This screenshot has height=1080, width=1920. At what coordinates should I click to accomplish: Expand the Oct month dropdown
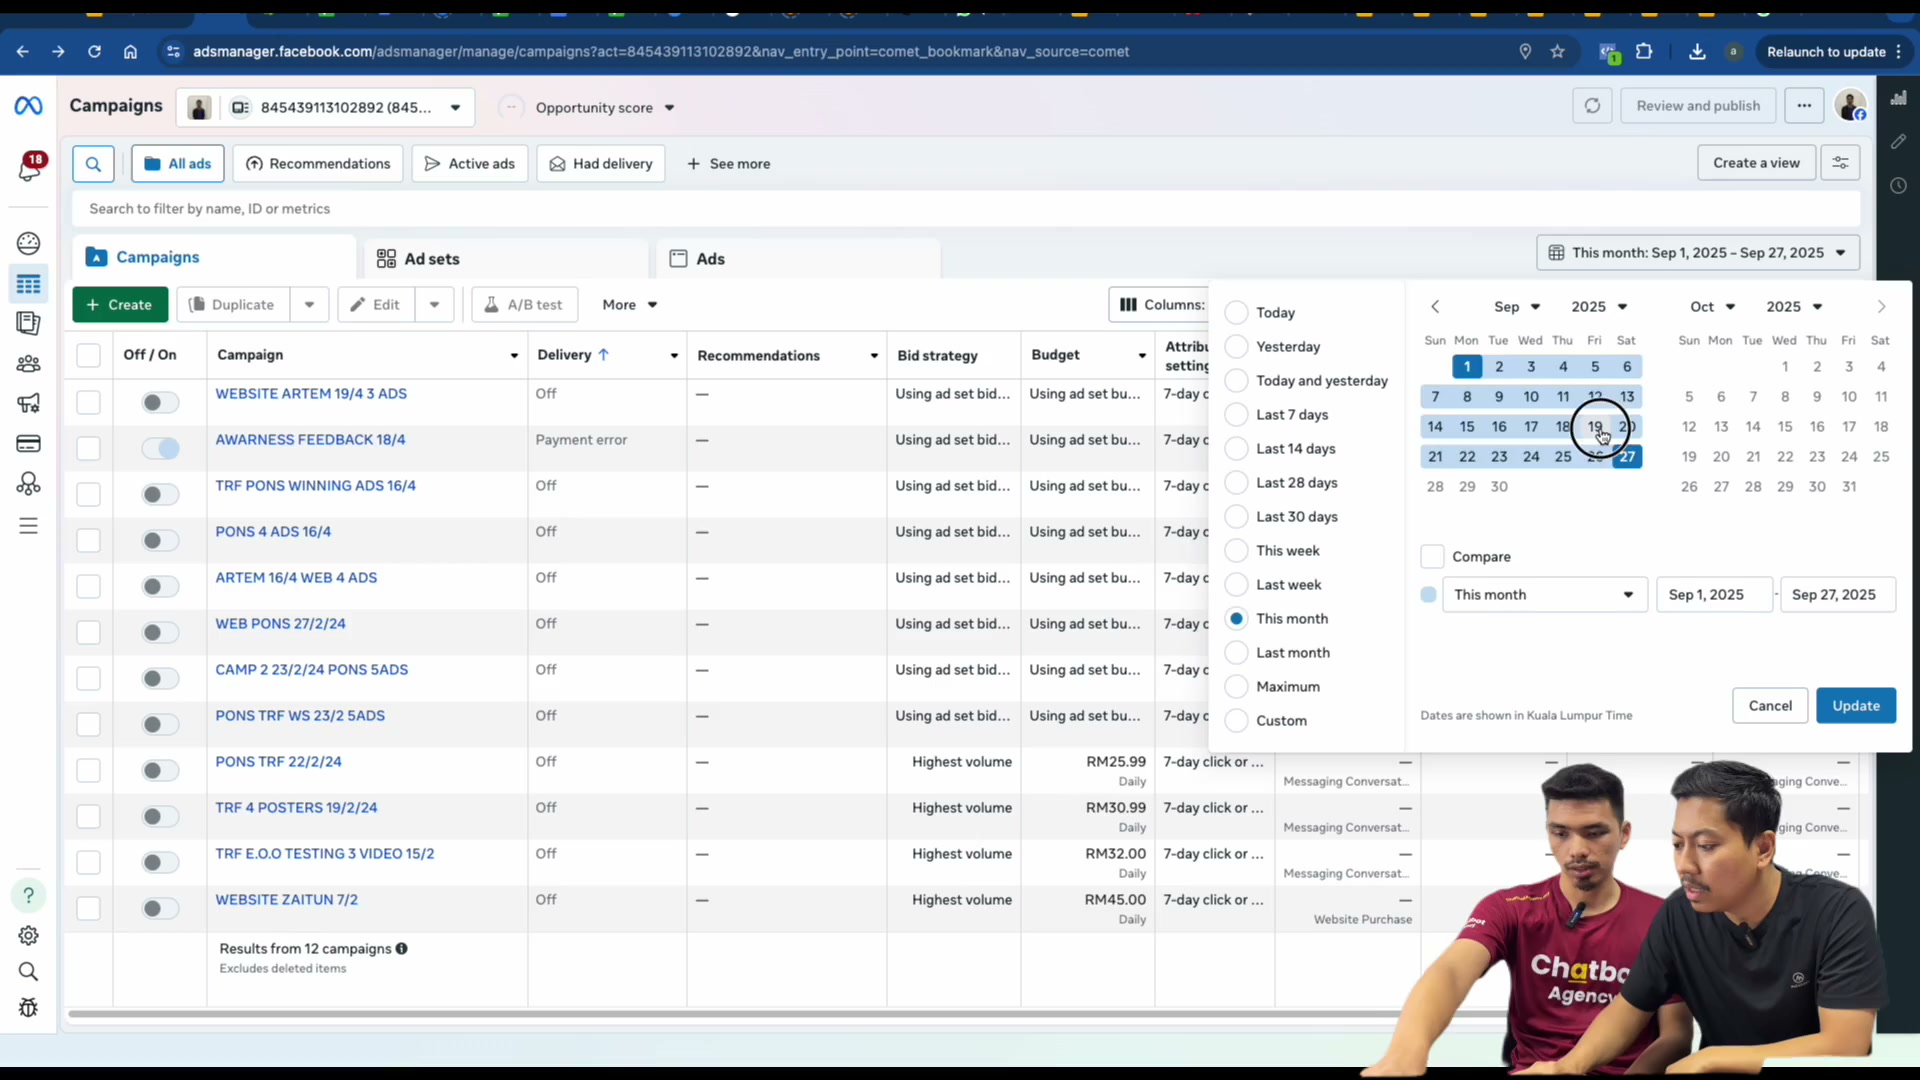point(1713,307)
